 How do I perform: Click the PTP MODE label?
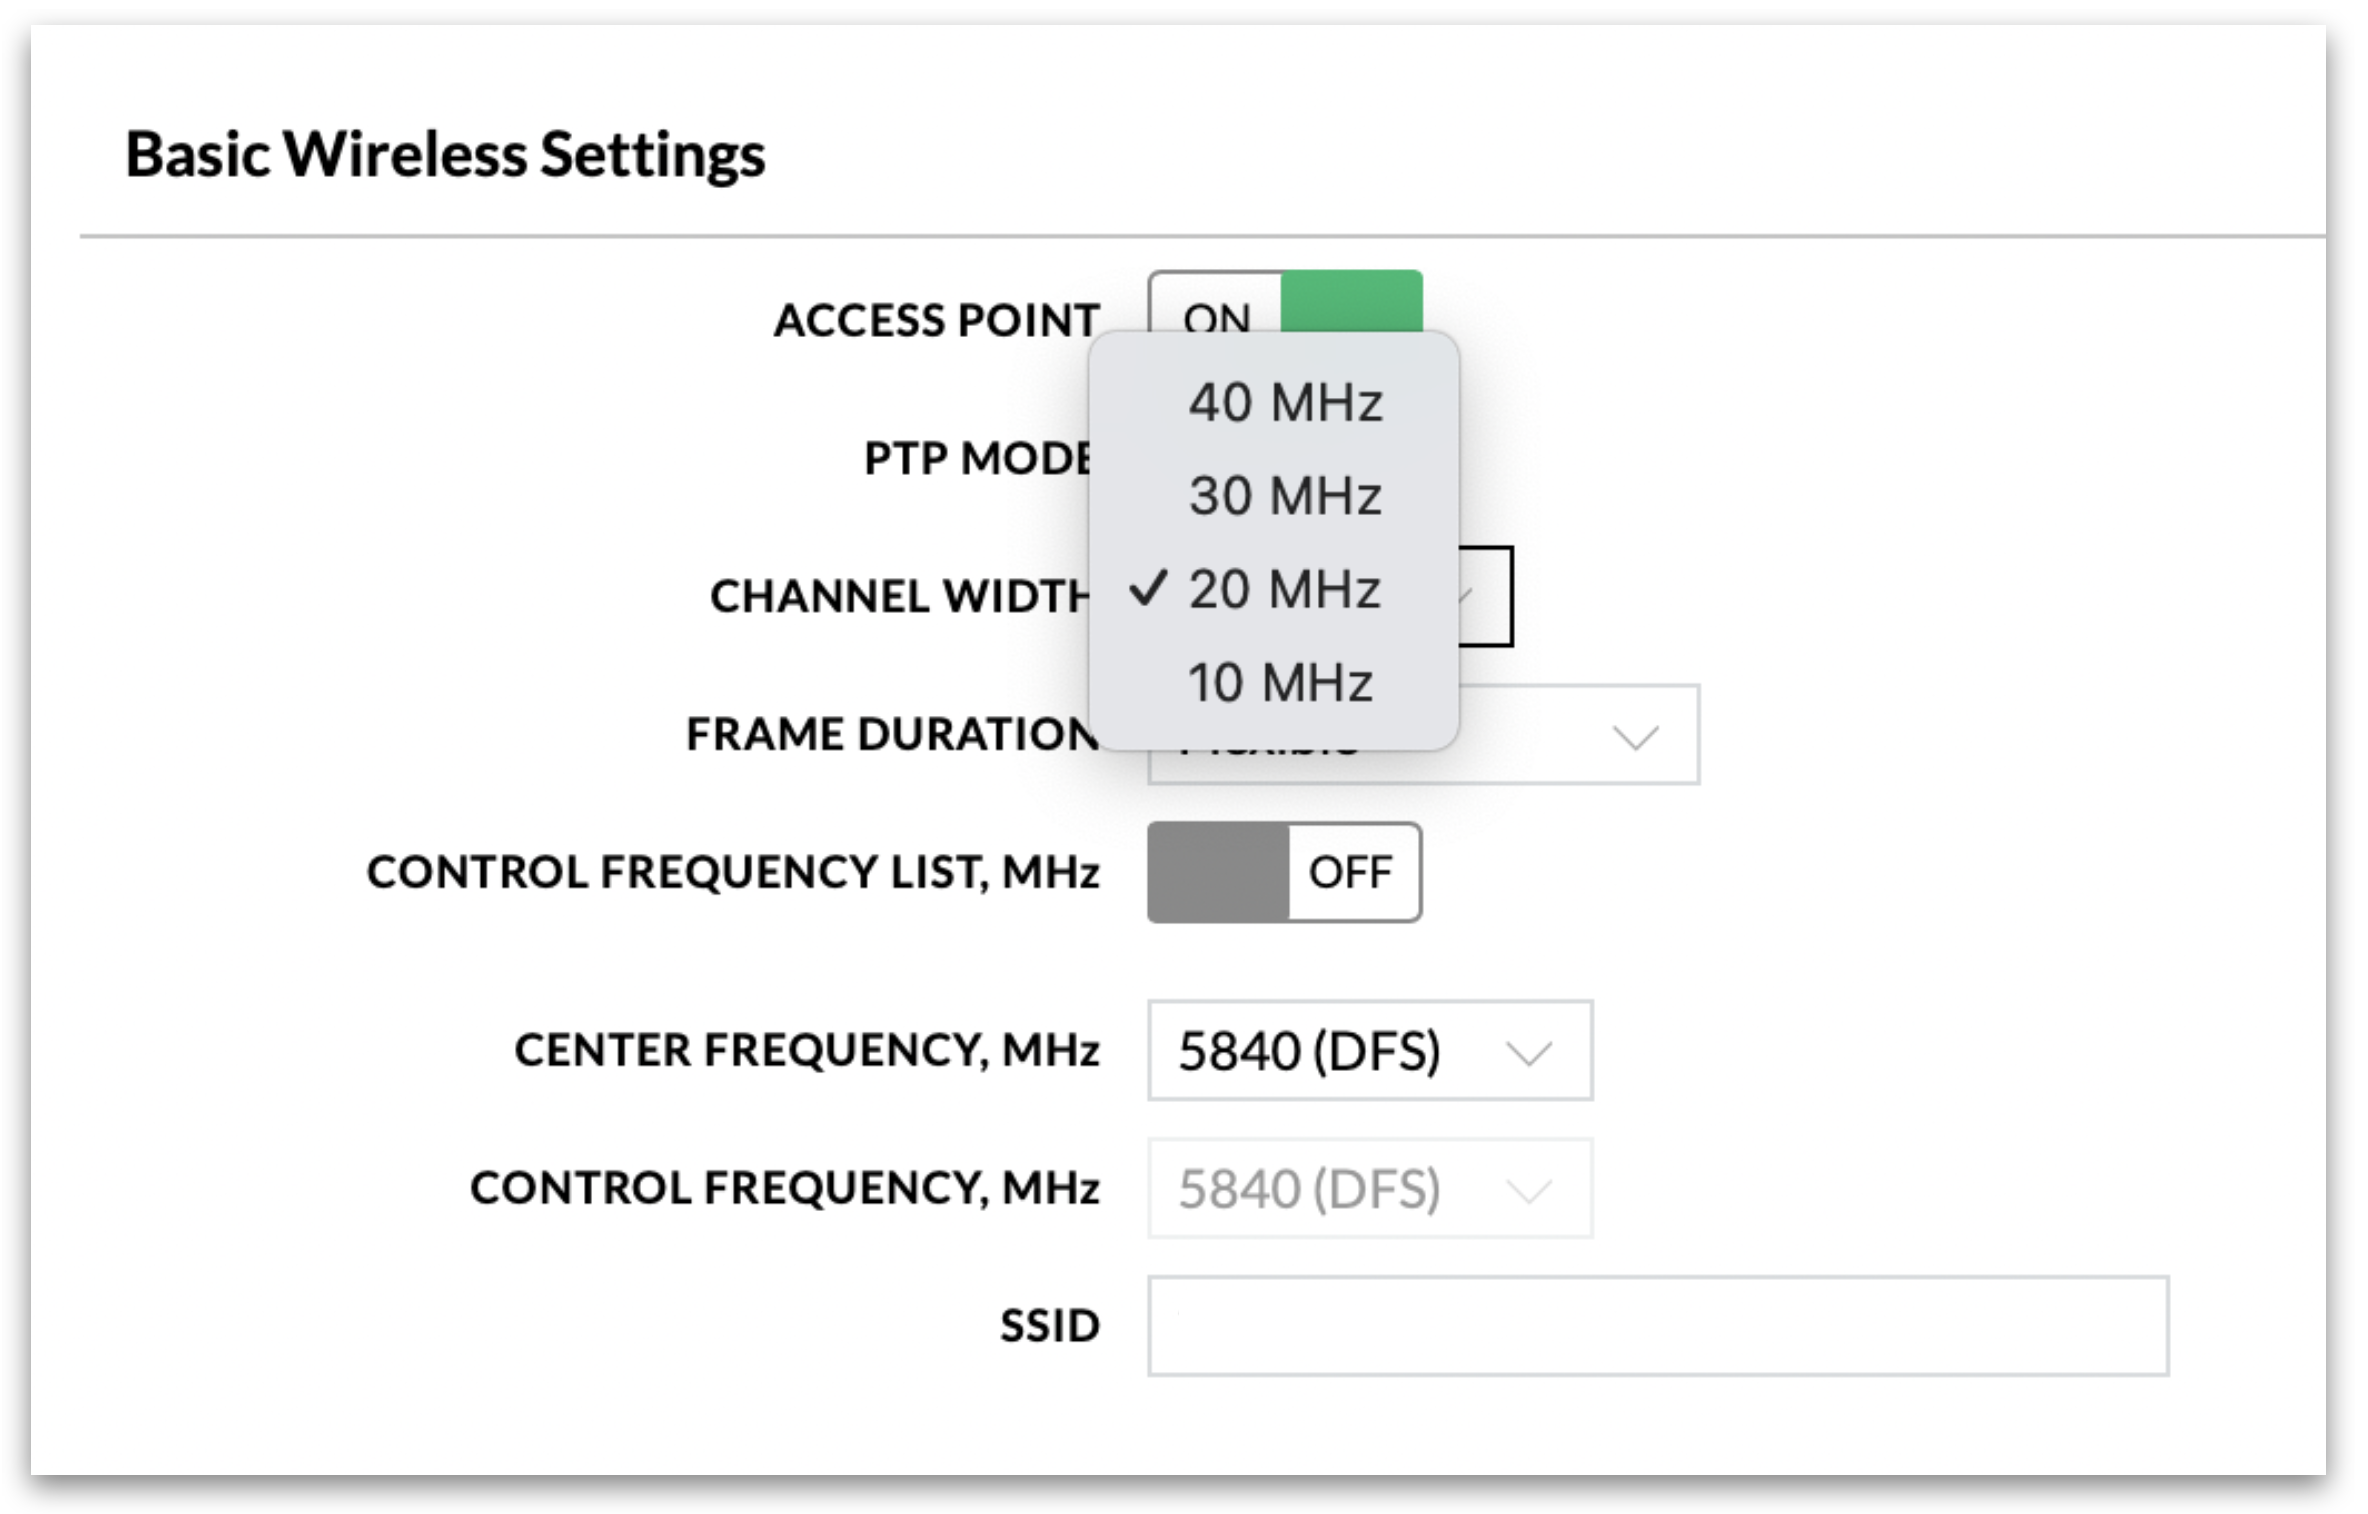coord(977,458)
